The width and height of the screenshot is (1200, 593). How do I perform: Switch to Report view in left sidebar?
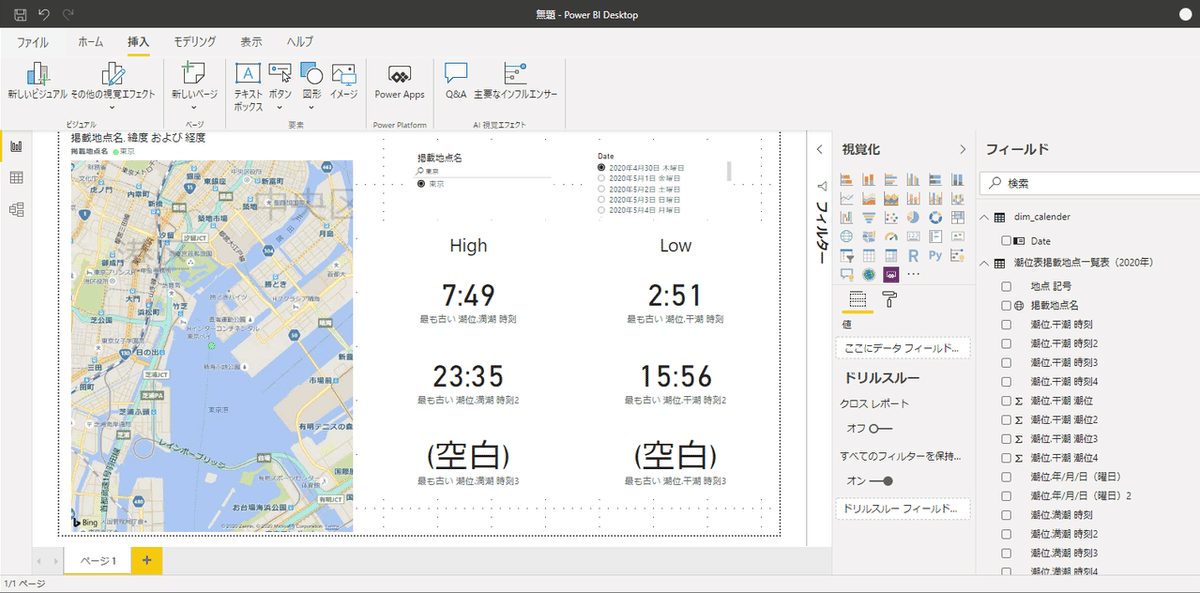(16, 146)
